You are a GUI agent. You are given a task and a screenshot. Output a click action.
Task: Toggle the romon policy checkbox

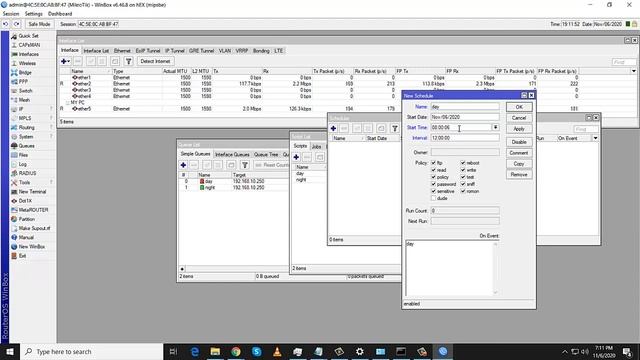pos(463,191)
